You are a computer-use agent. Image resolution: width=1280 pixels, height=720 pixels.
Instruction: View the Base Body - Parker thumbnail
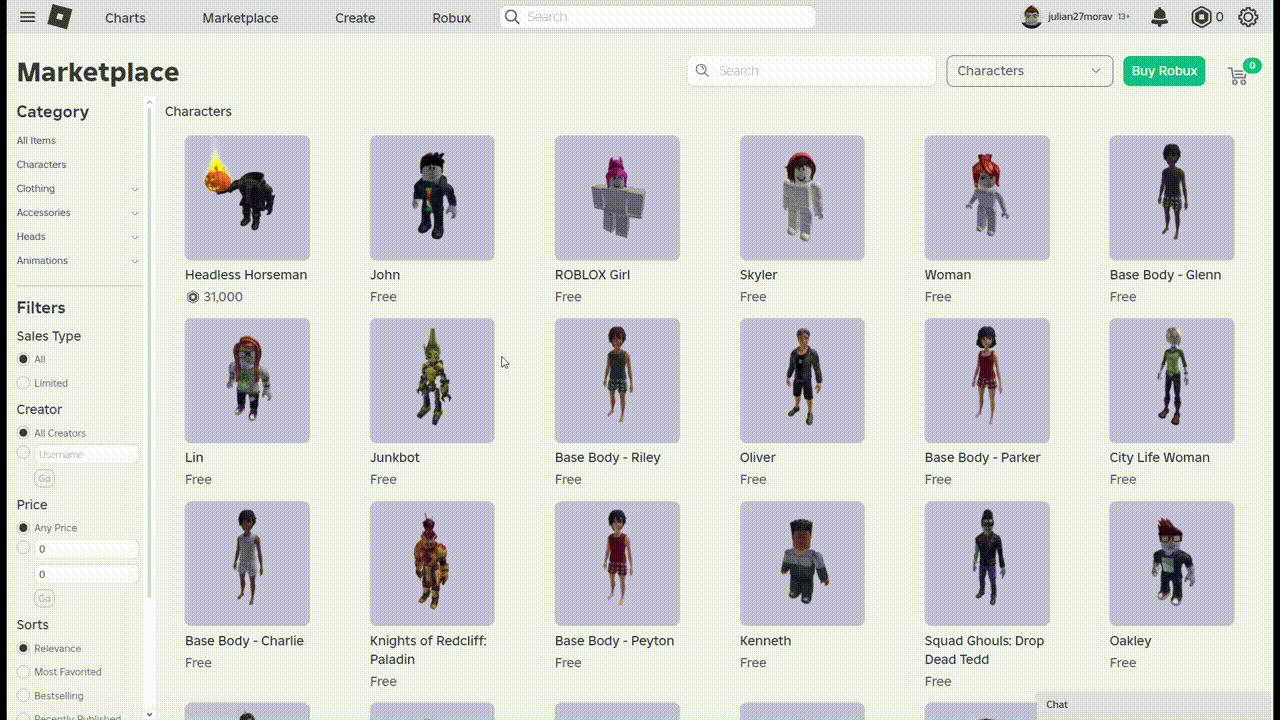click(x=987, y=381)
